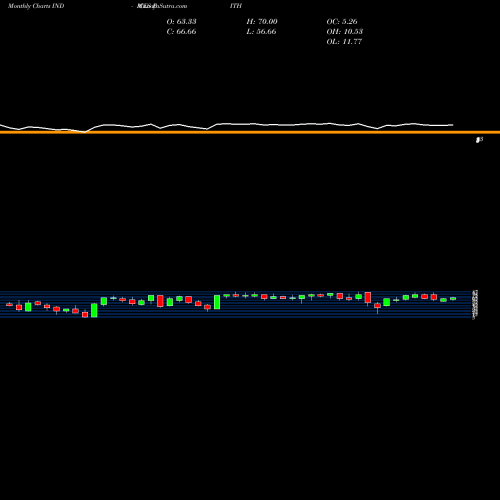Click the 'Monthly Charts IND' title text

click(x=36, y=6)
